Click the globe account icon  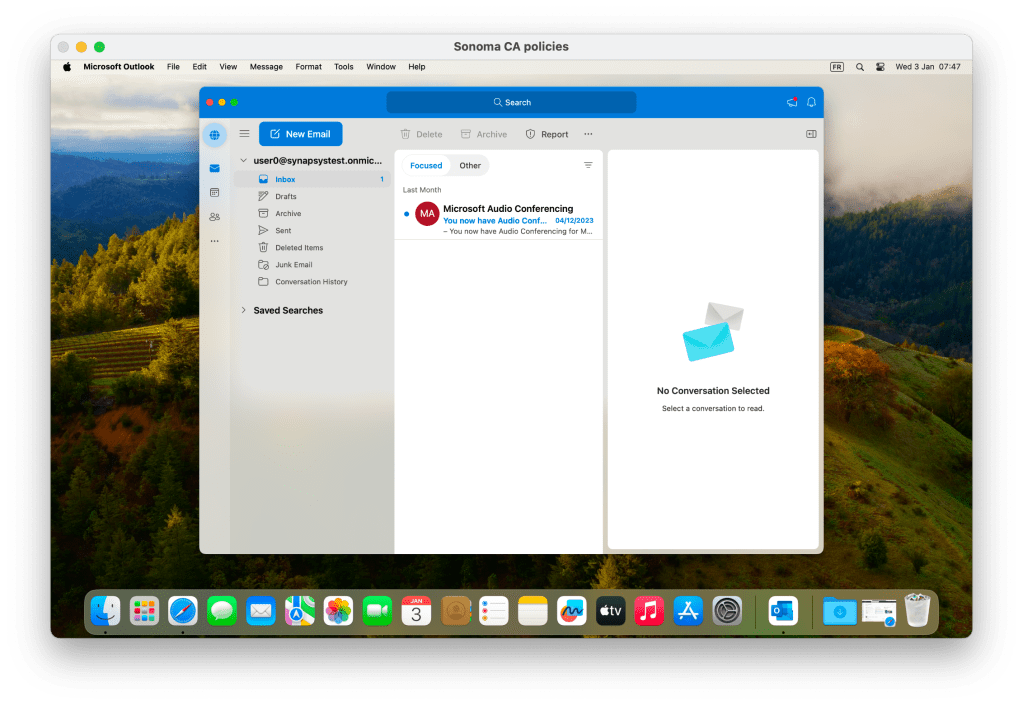[214, 135]
